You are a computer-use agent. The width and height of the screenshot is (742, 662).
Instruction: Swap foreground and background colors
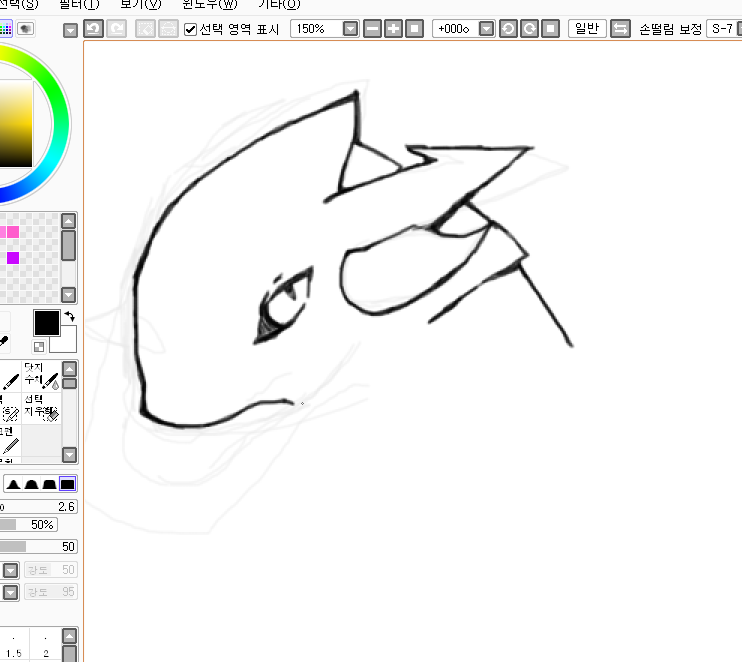[x=70, y=317]
